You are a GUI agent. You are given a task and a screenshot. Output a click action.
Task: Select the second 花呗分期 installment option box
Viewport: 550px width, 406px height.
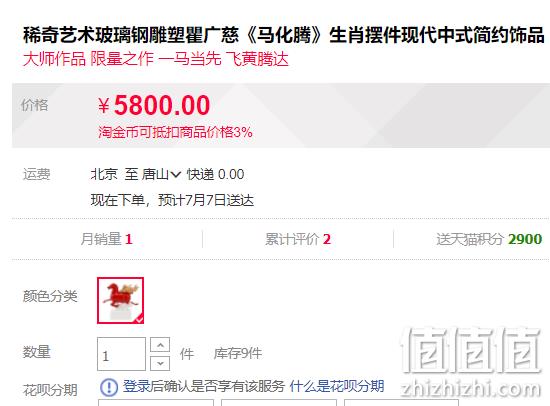pyautogui.click(x=279, y=402)
